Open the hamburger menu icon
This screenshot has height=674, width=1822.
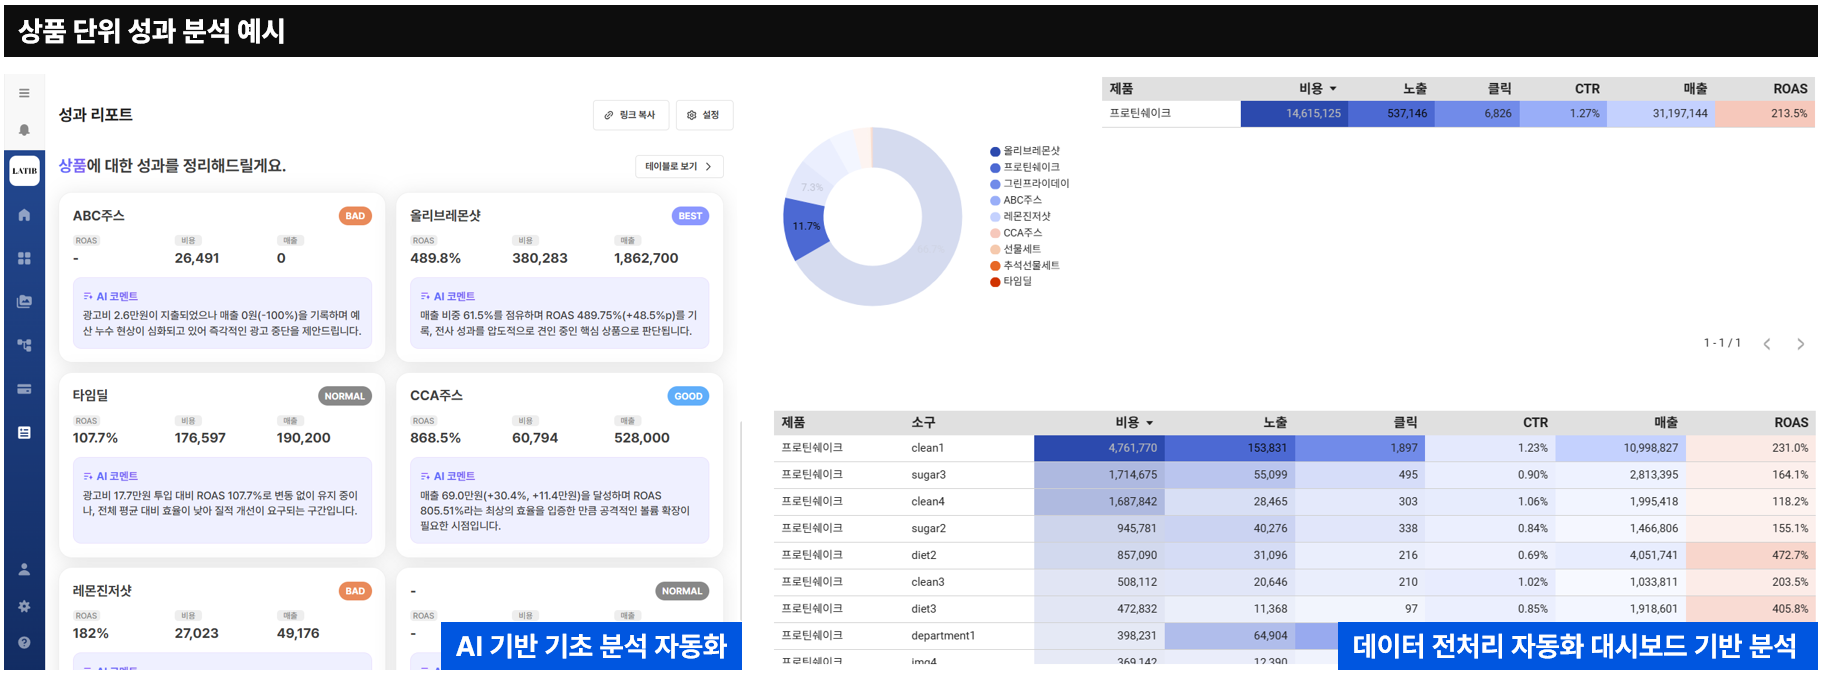pos(24,93)
